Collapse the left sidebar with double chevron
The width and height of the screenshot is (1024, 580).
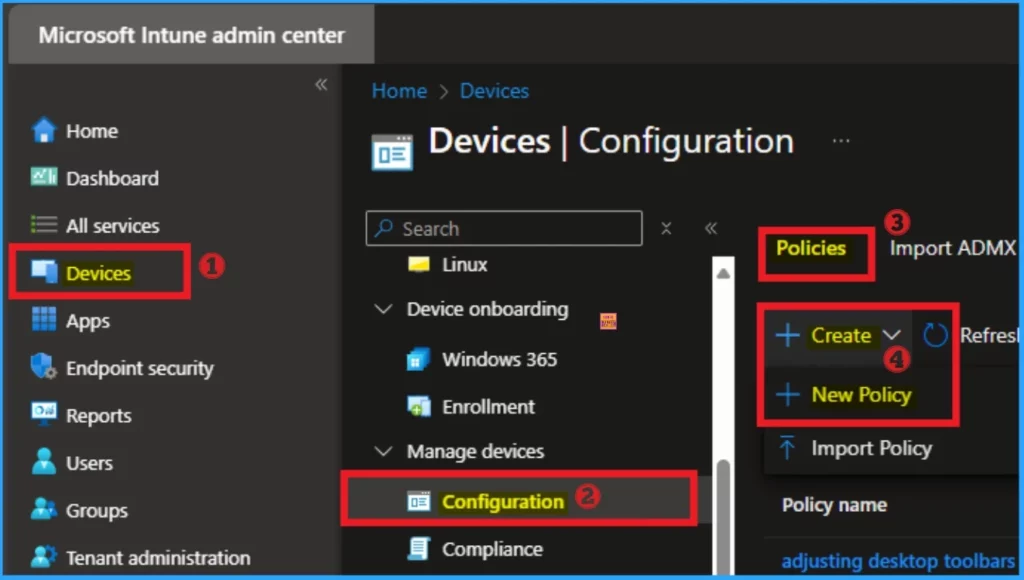click(321, 84)
